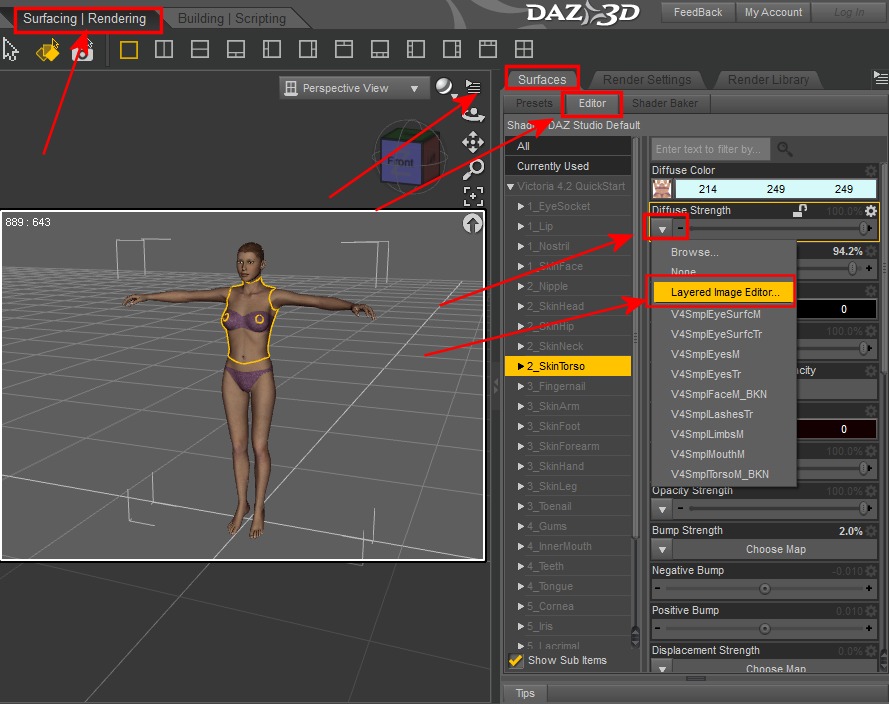Expand the 3_SkinArm surface item
The height and width of the screenshot is (704, 889).
[520, 406]
